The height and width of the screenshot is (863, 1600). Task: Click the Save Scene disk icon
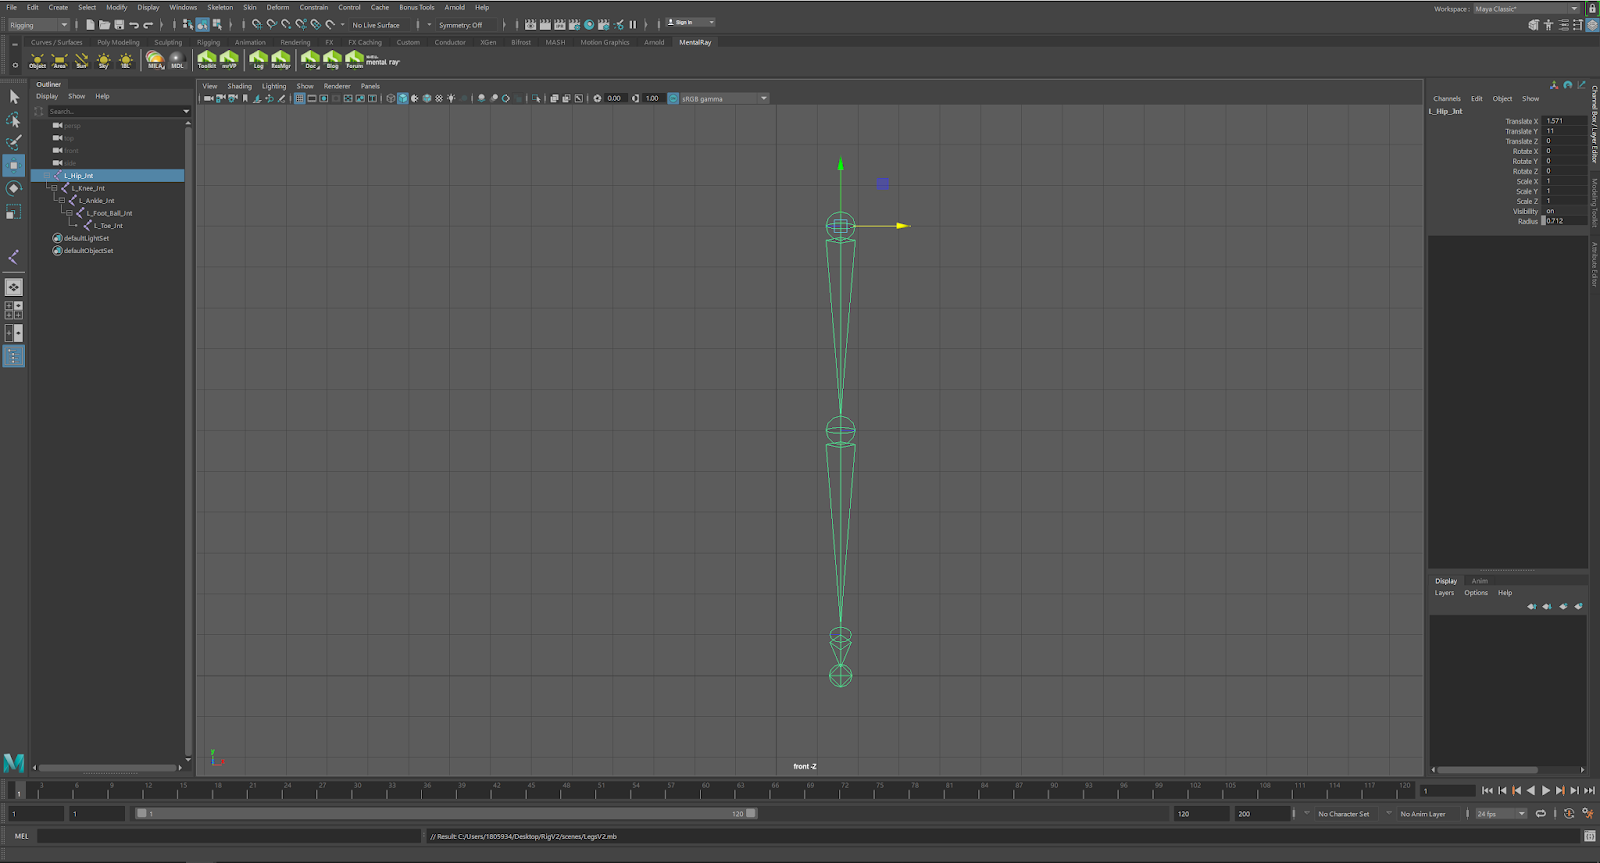point(118,25)
